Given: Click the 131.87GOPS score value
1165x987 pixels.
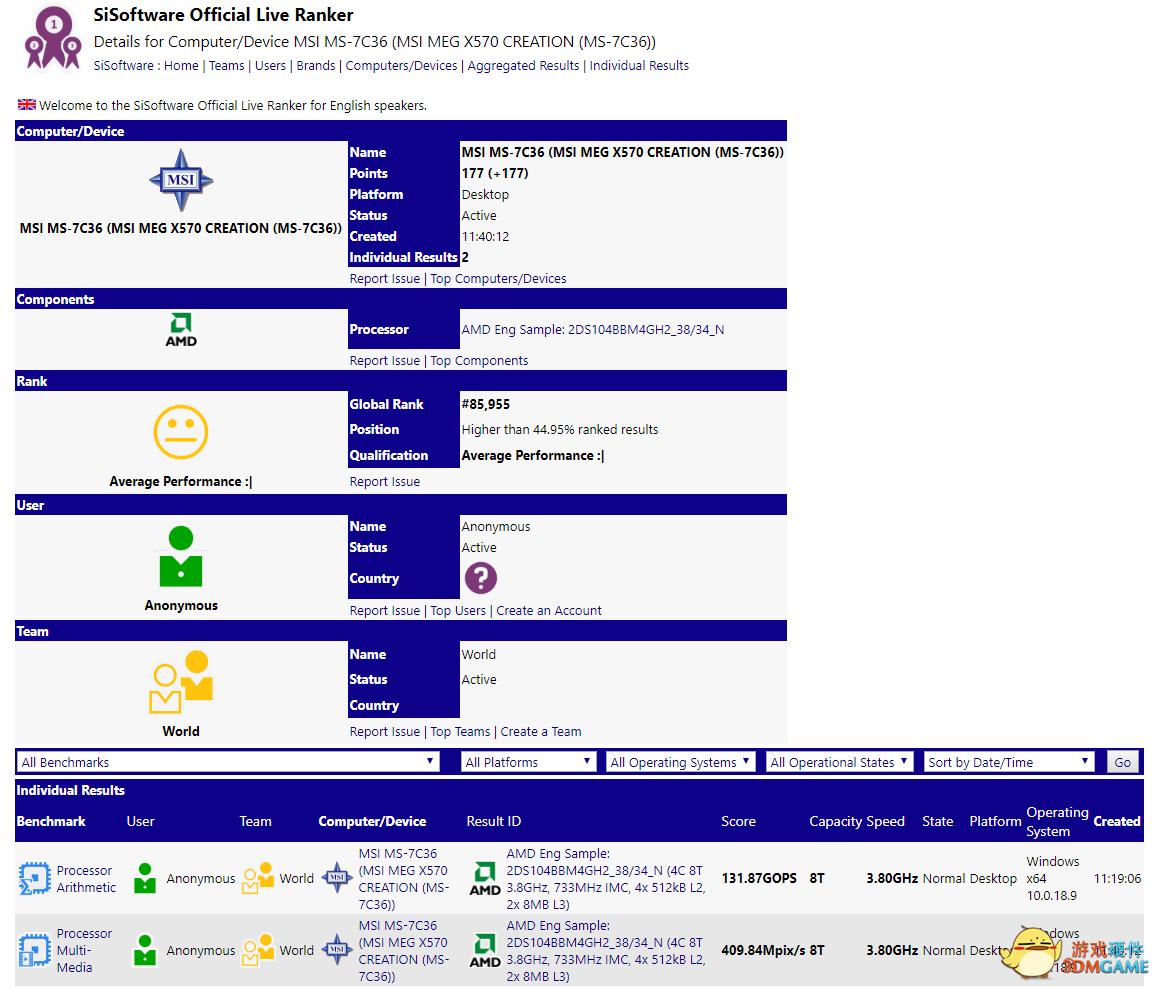Looking at the screenshot, I should 759,878.
